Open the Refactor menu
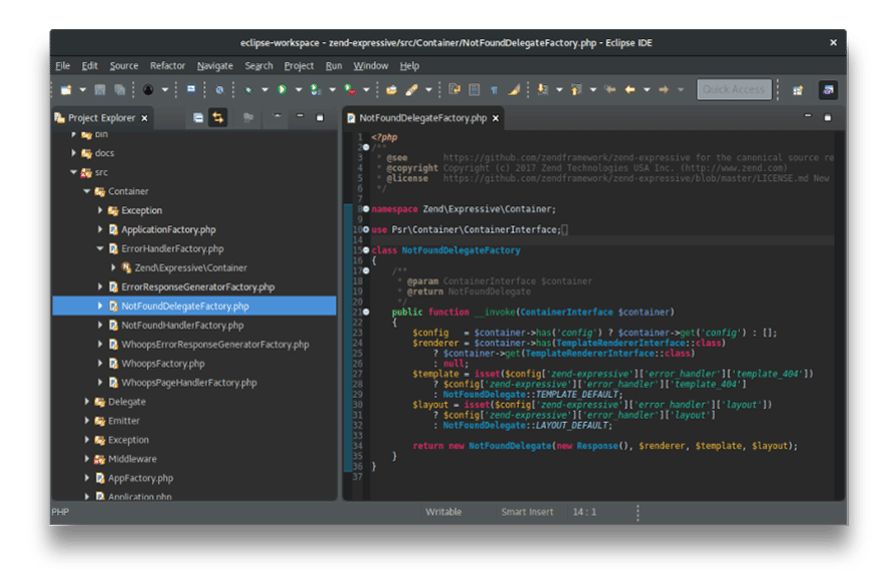The image size is (890, 584). point(167,65)
